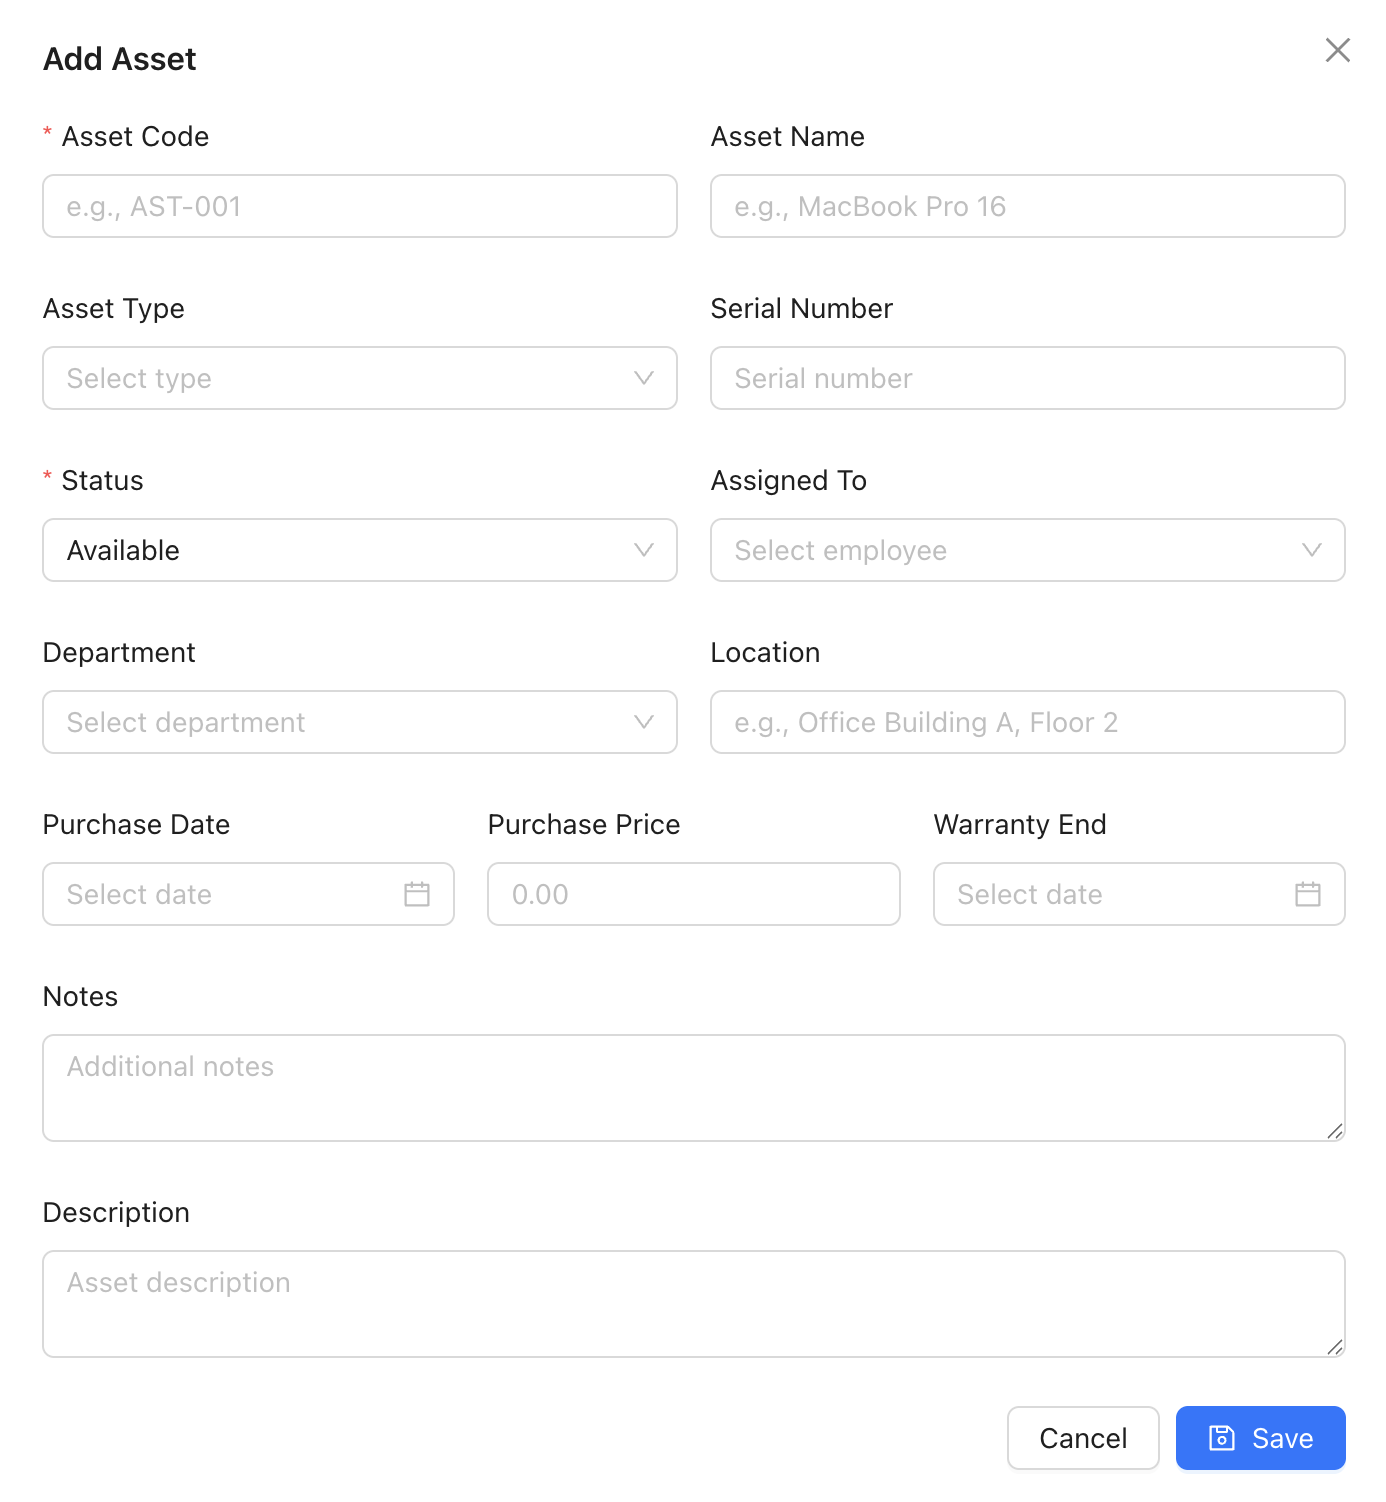Screen dimensions: 1386x1502
Task: Open the Status dropdown showing Available
Action: 340,550
